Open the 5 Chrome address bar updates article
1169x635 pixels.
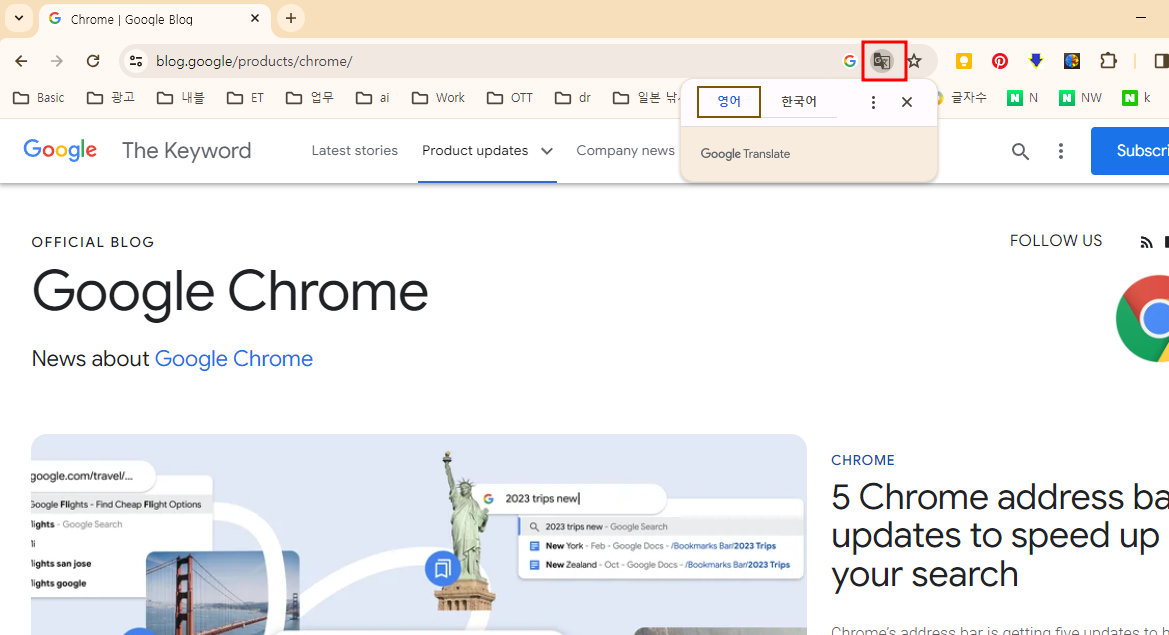[1000, 536]
